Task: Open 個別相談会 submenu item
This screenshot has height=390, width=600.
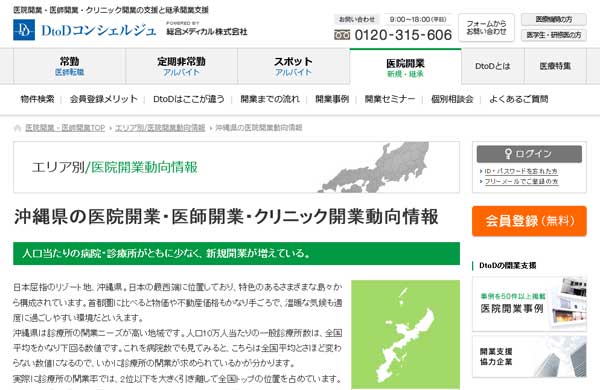Action: pos(452,99)
